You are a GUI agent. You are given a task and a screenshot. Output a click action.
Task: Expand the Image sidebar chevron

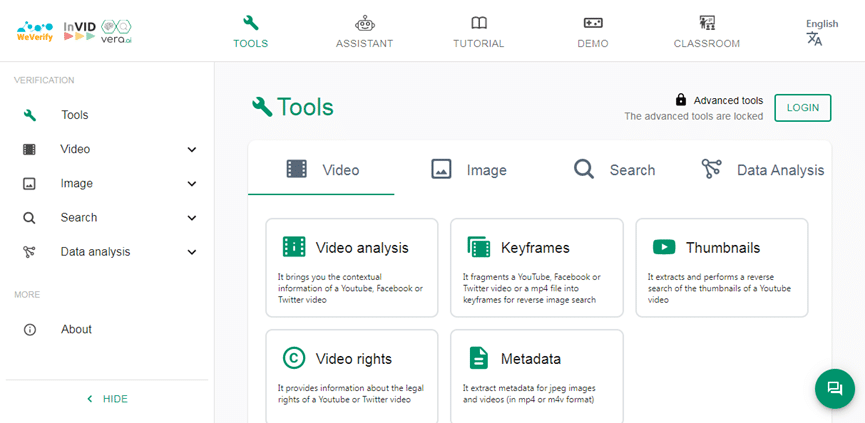[x=191, y=184]
